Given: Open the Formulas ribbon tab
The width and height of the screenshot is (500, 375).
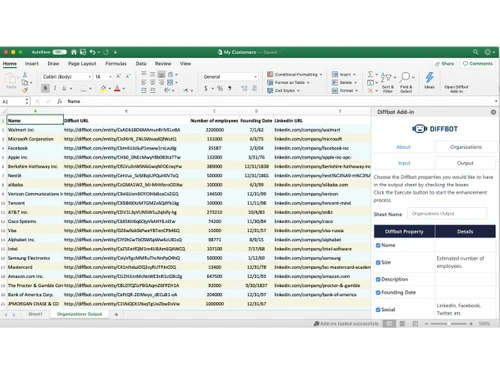Looking at the screenshot, I should coord(116,63).
